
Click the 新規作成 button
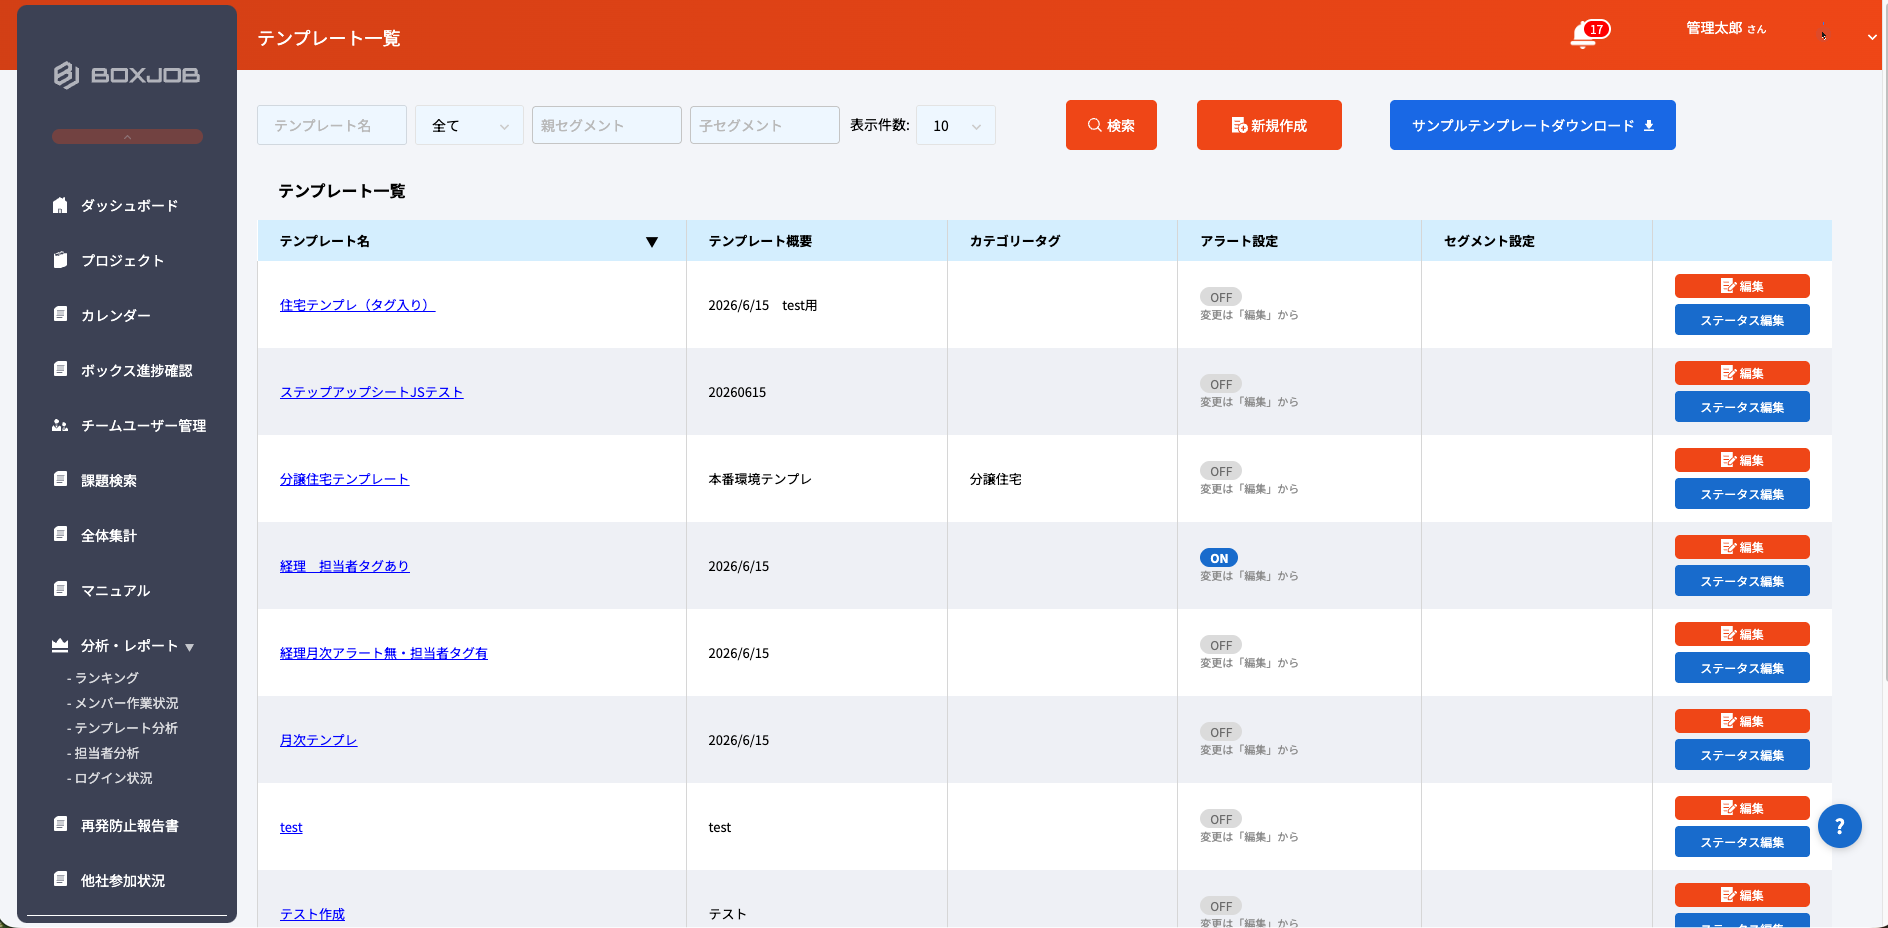[1269, 125]
